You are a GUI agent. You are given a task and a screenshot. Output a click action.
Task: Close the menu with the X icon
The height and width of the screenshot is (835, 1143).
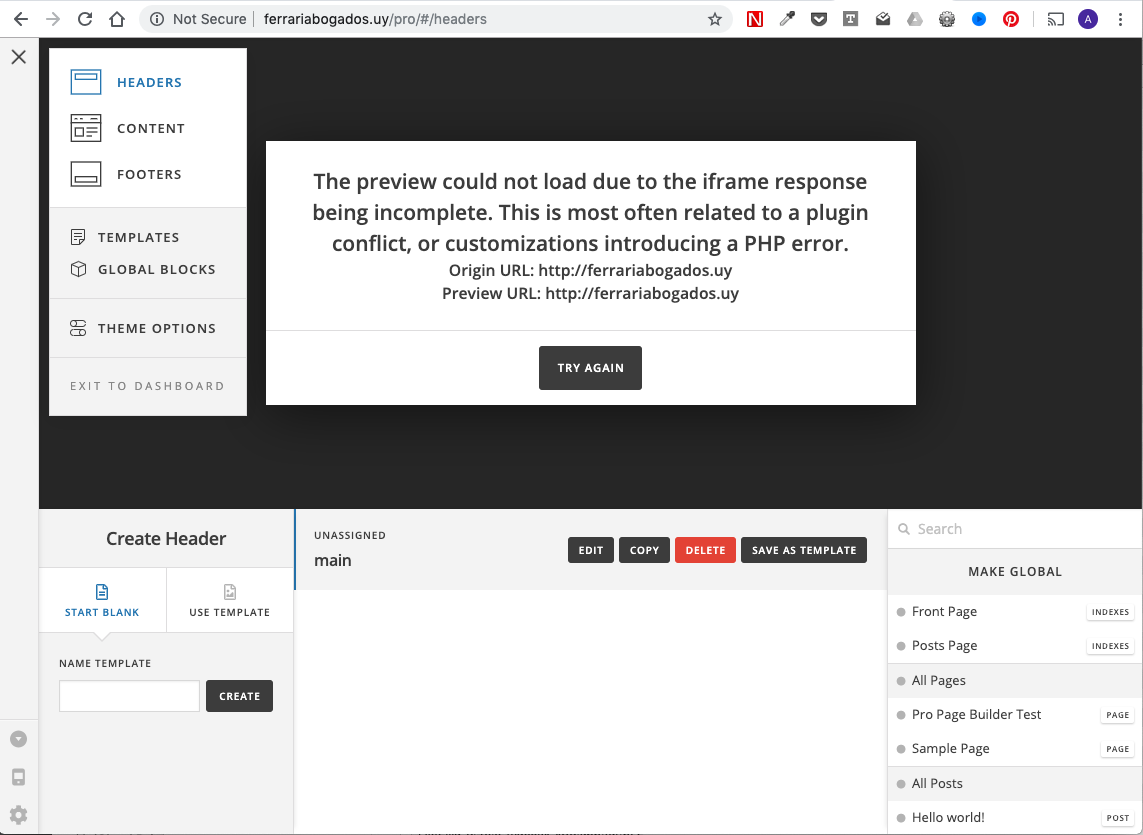pyautogui.click(x=19, y=57)
